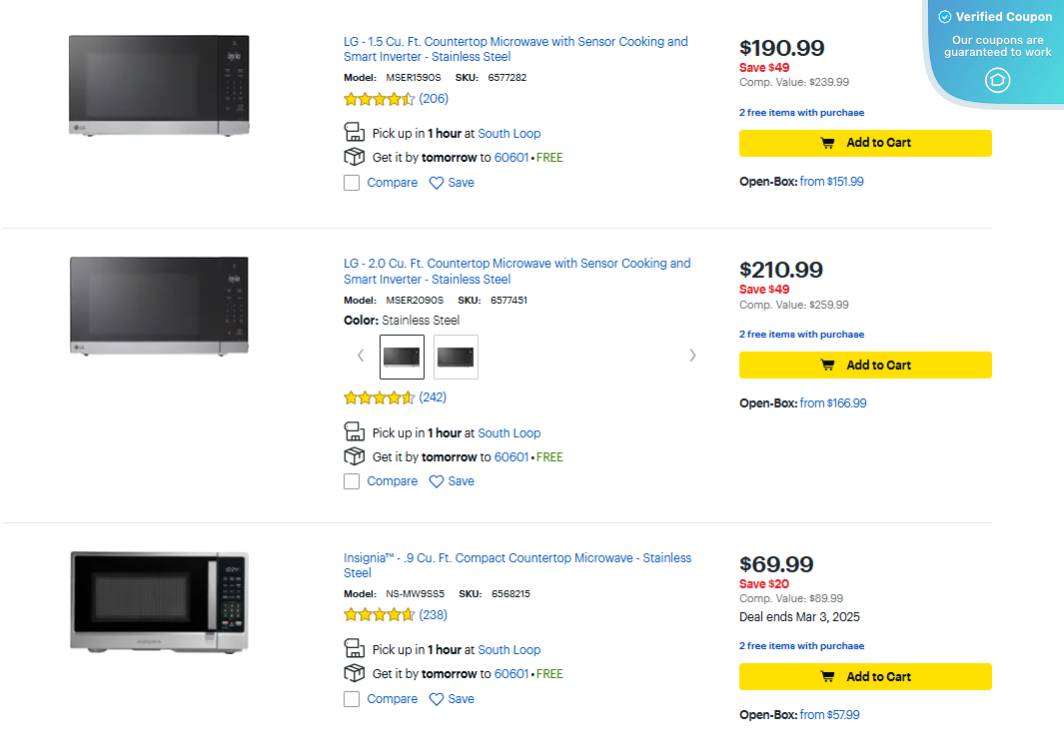Screen dimensions: 1064x748
Task: Click the left carousel arrow on the LG 2.0 listing
Action: 360,355
